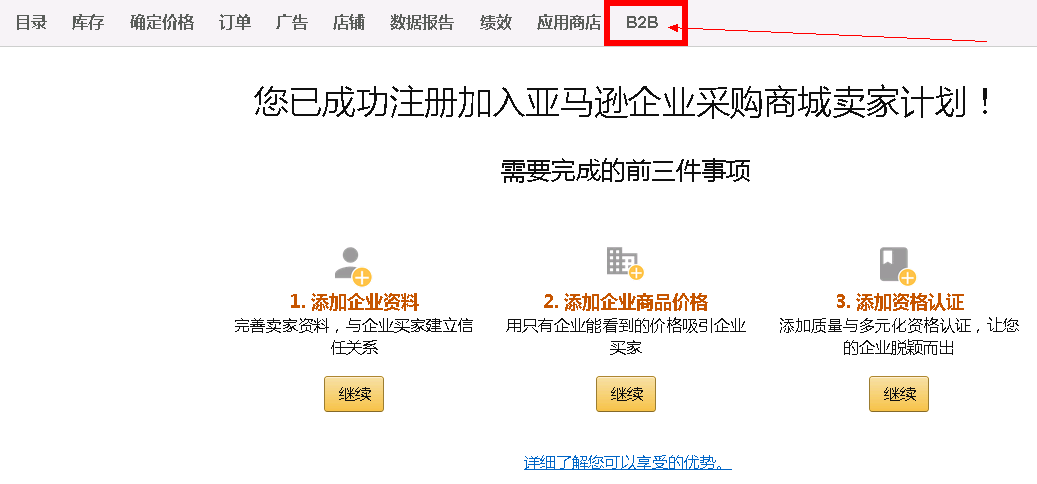Click 继续 under 添加资格认证
Screen dimensions: 1037x484
899,394
